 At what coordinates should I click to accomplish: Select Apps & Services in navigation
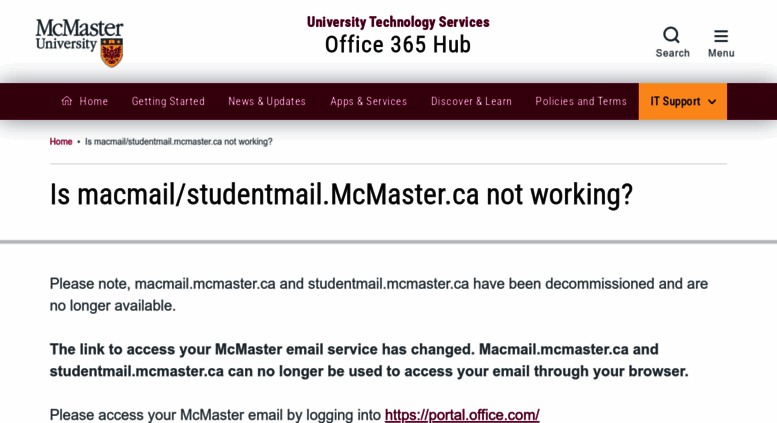pos(369,102)
